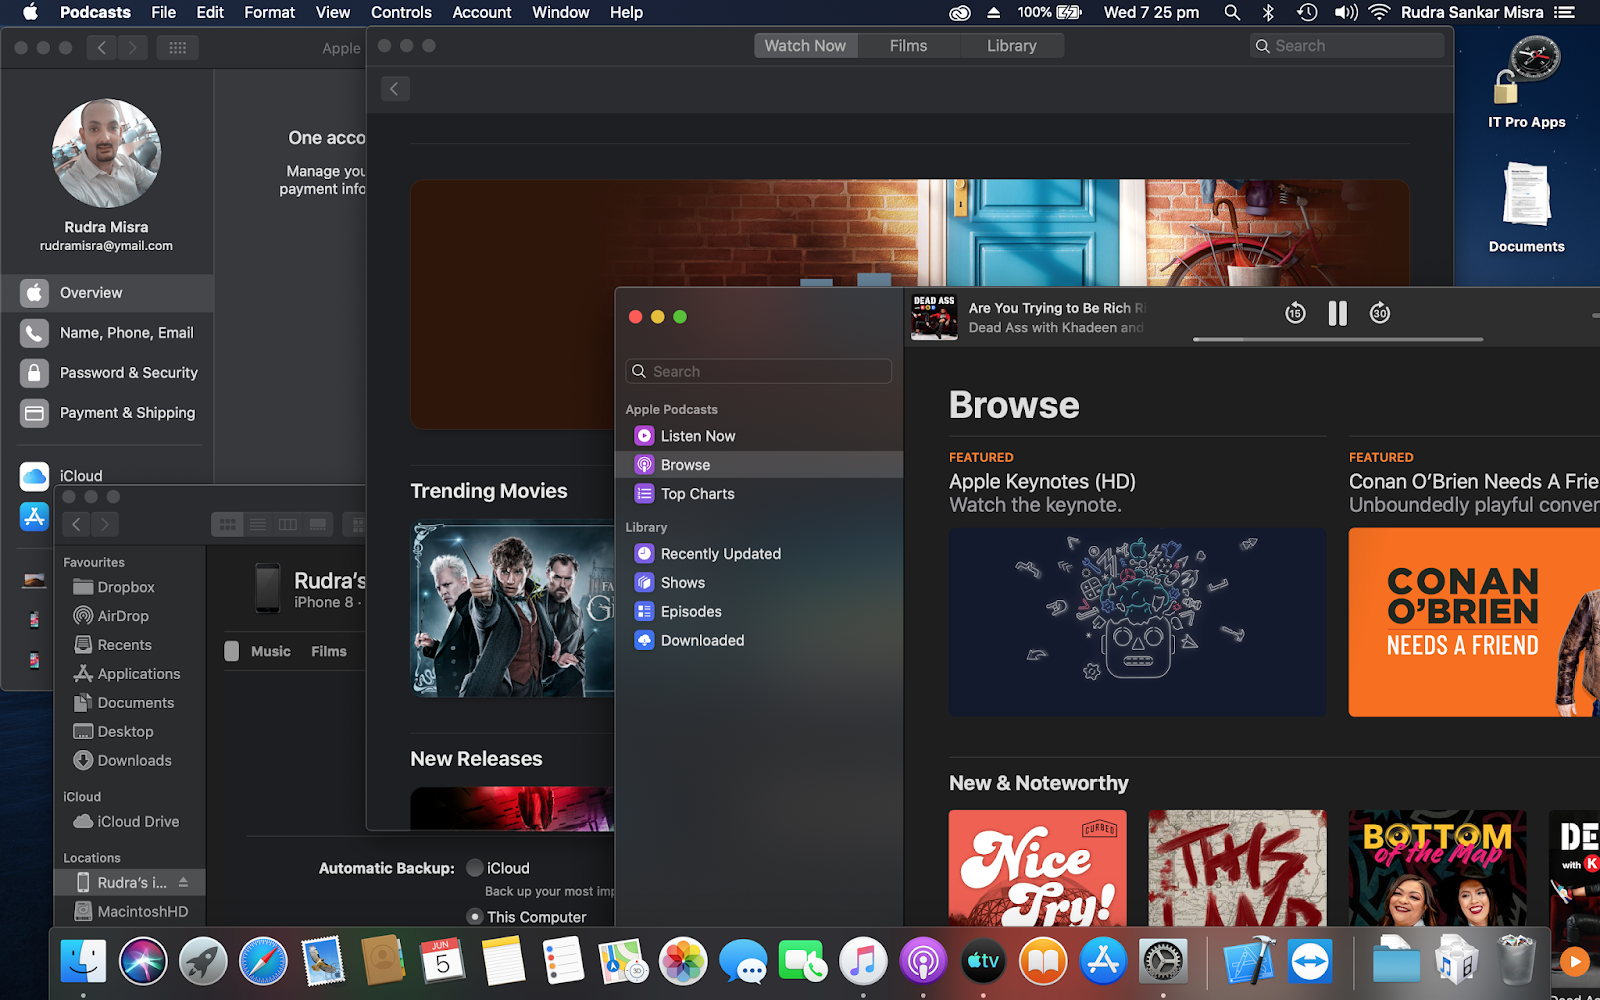
Task: Switch Finder to column view
Action: 288,524
